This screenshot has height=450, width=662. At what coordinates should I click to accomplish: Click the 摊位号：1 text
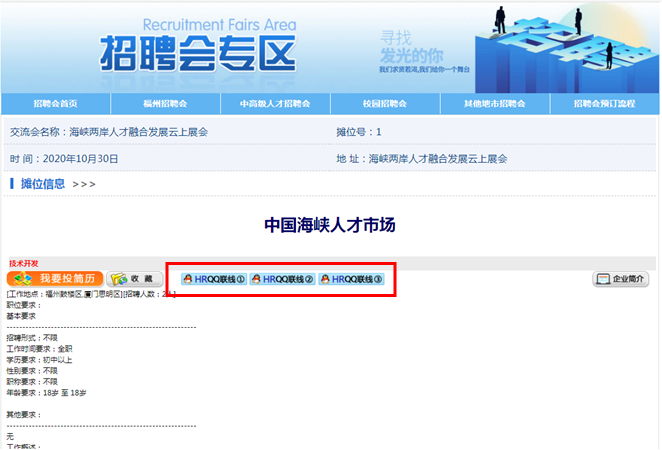click(x=359, y=132)
